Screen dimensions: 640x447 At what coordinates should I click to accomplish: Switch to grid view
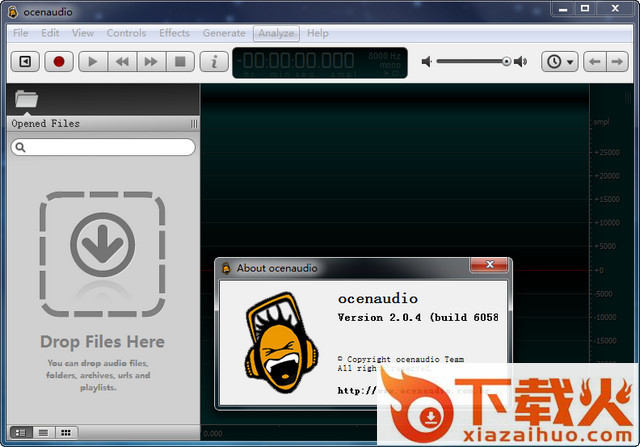click(66, 433)
